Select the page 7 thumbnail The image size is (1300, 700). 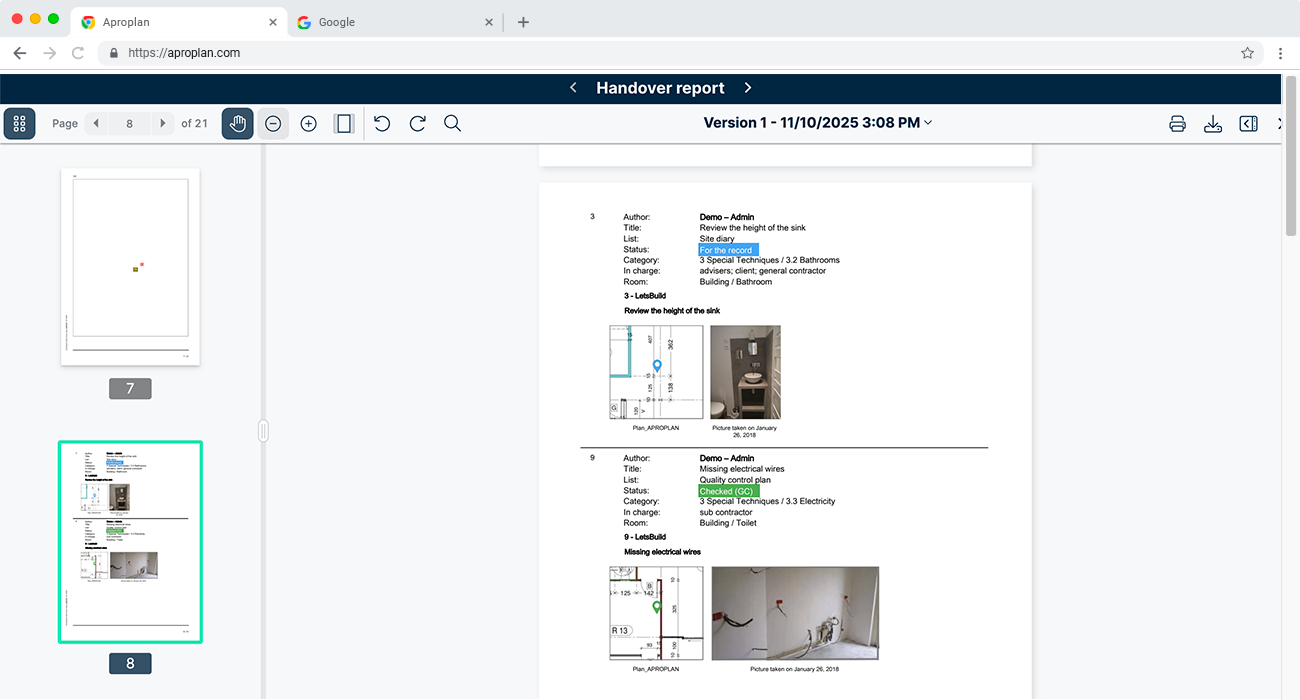tap(130, 267)
